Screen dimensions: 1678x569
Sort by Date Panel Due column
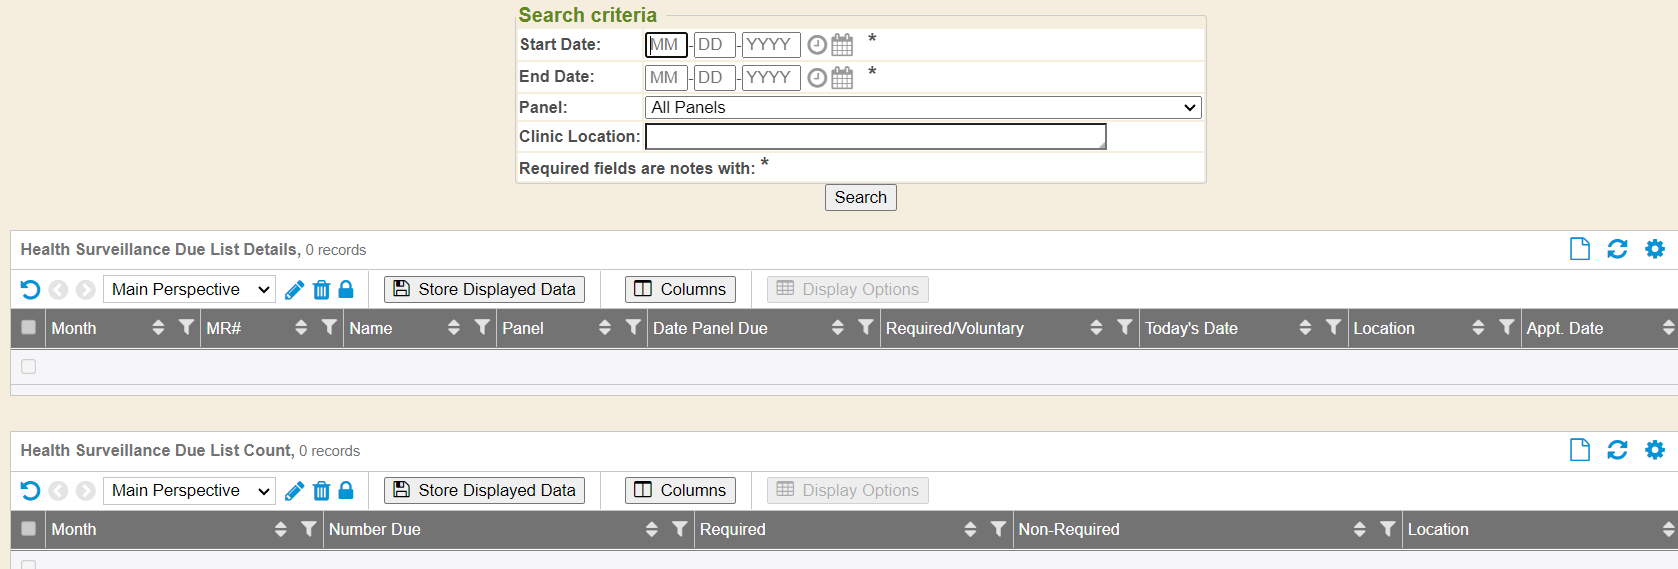click(837, 328)
